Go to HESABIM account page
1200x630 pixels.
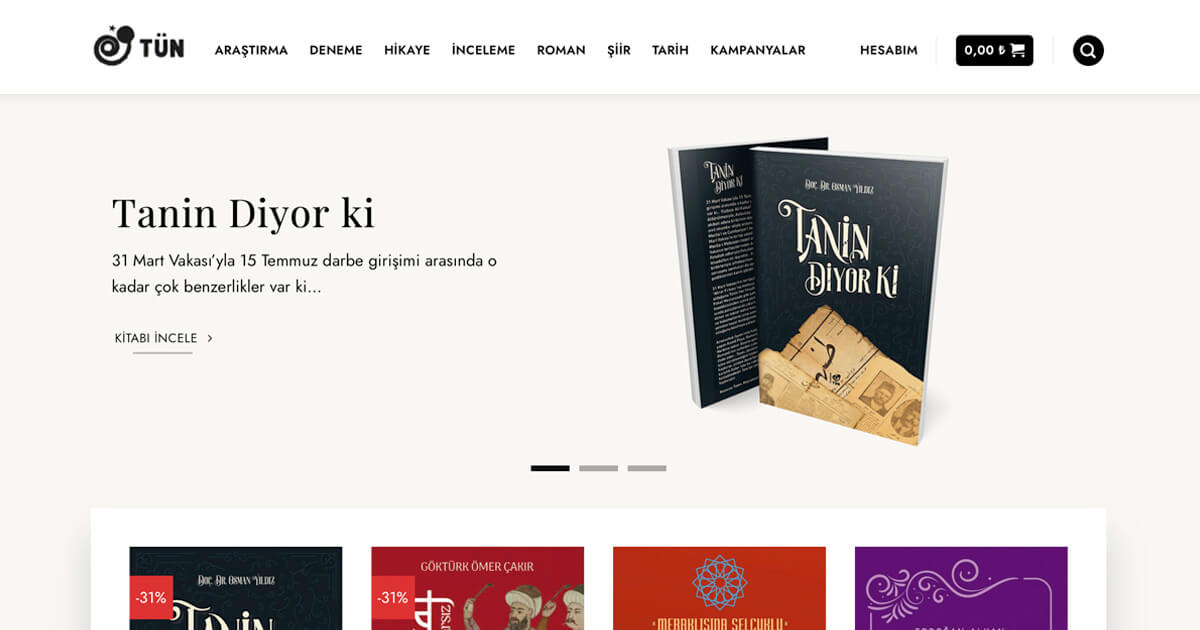[x=889, y=50]
